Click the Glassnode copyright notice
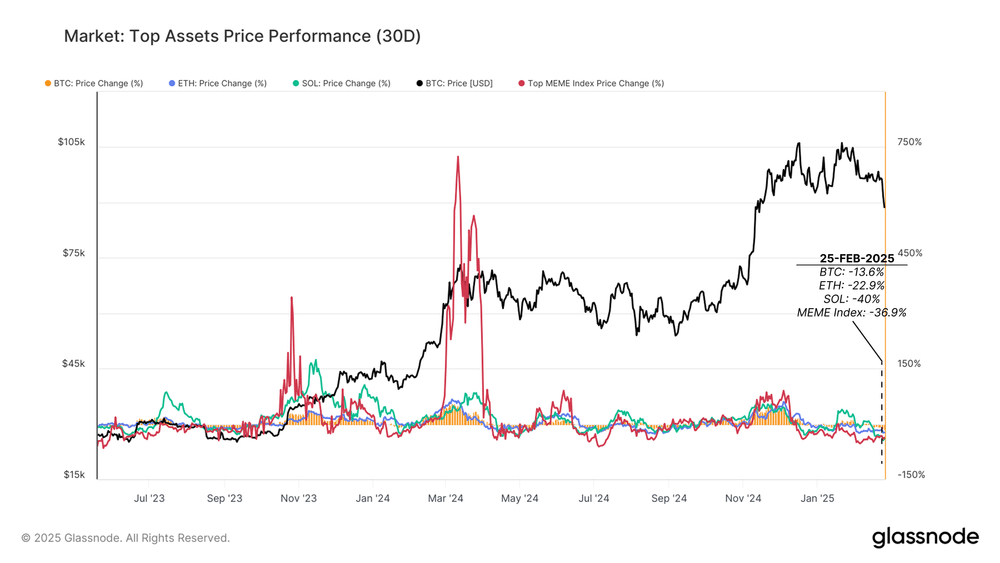The height and width of the screenshot is (563, 1000). pos(126,538)
